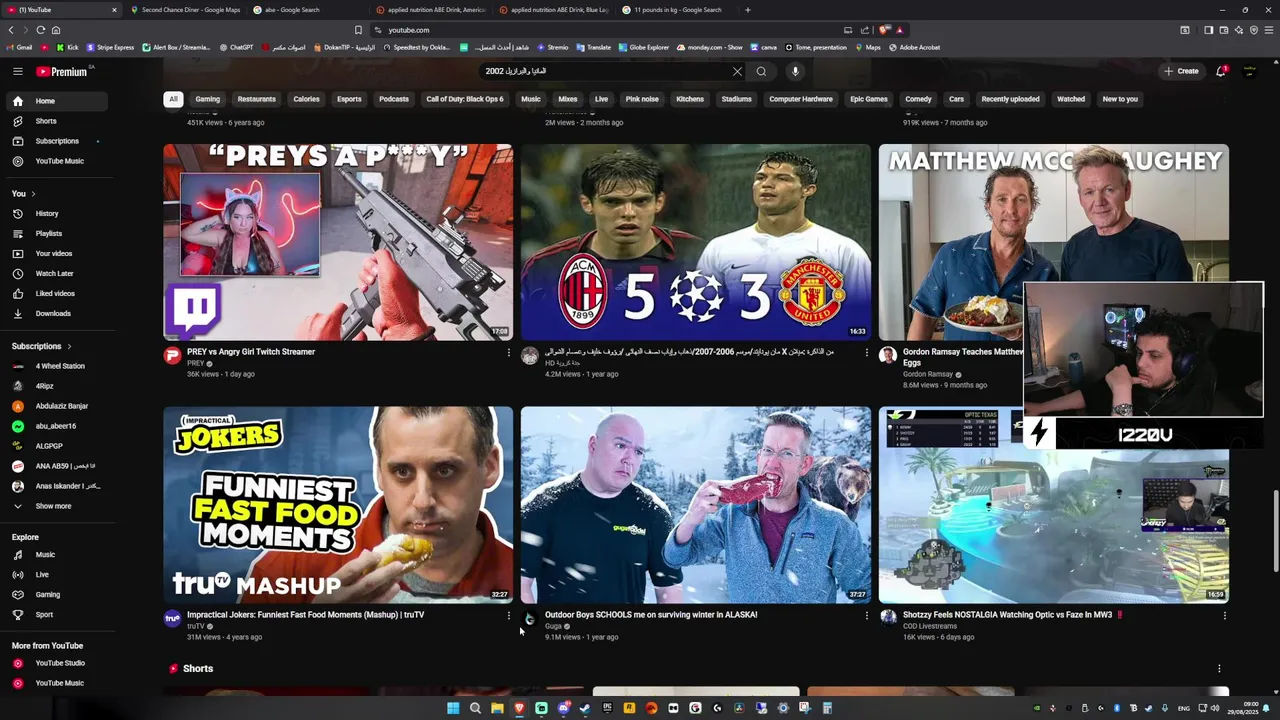This screenshot has height=720, width=1280.
Task: Open more options for Shotzzy video
Action: pos(1224,615)
